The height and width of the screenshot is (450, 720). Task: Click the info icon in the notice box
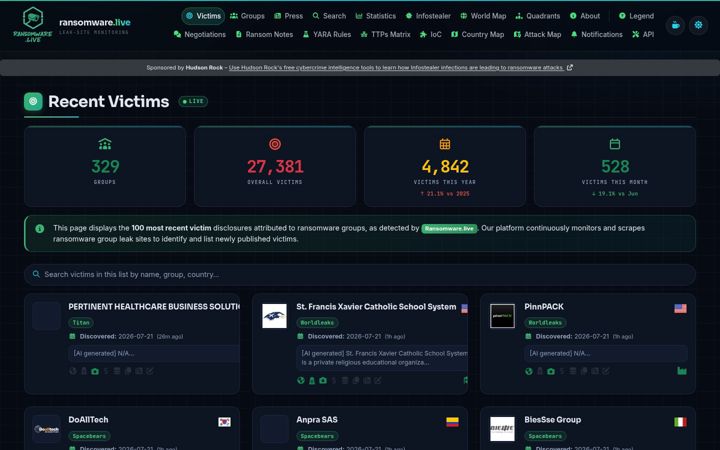coord(39,229)
